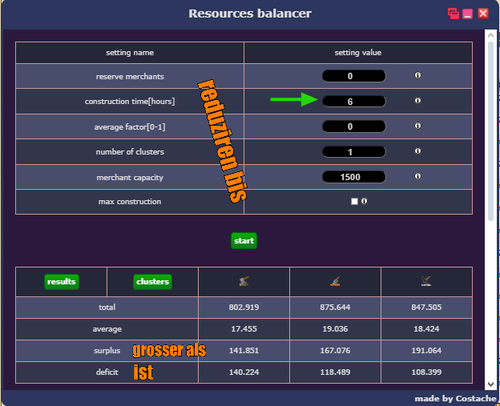Click the average value 18.424
The image size is (500, 406).
(426, 329)
